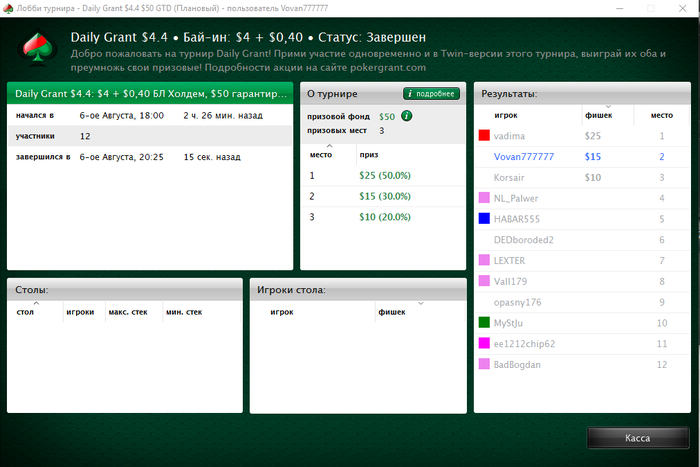This screenshot has height=467, width=700.
Task: Click the 'начался в' start time row
Action: 150,115
